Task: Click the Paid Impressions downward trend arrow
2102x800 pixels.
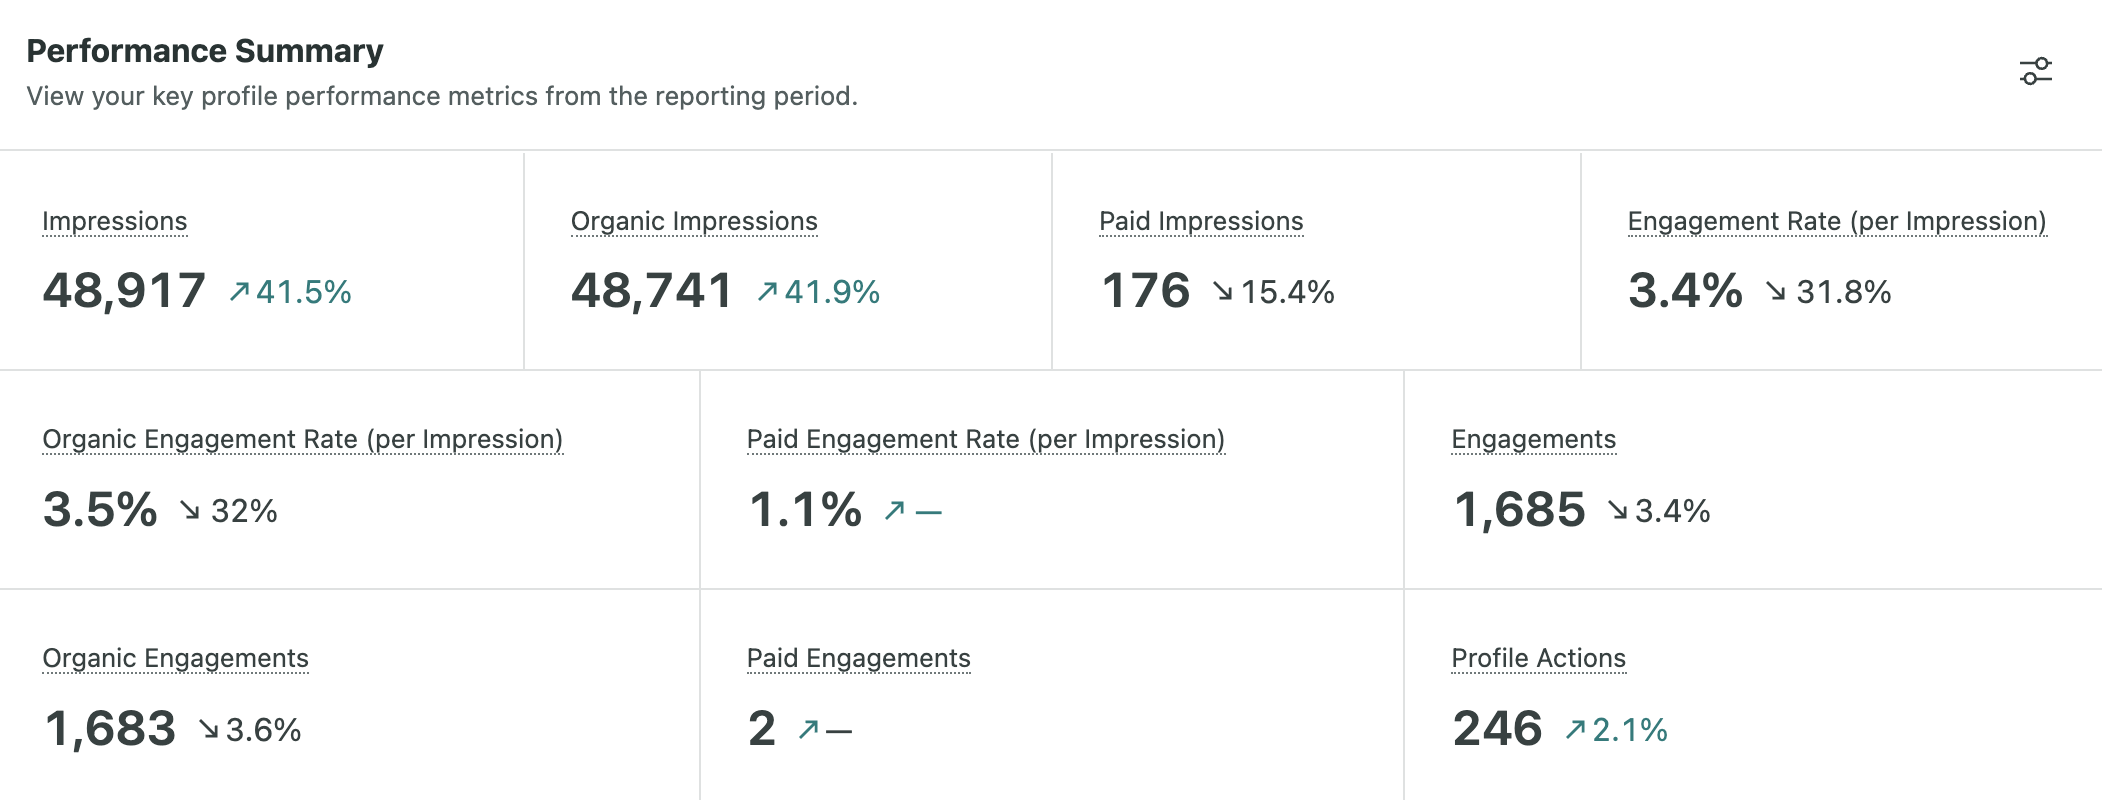Action: 1222,291
